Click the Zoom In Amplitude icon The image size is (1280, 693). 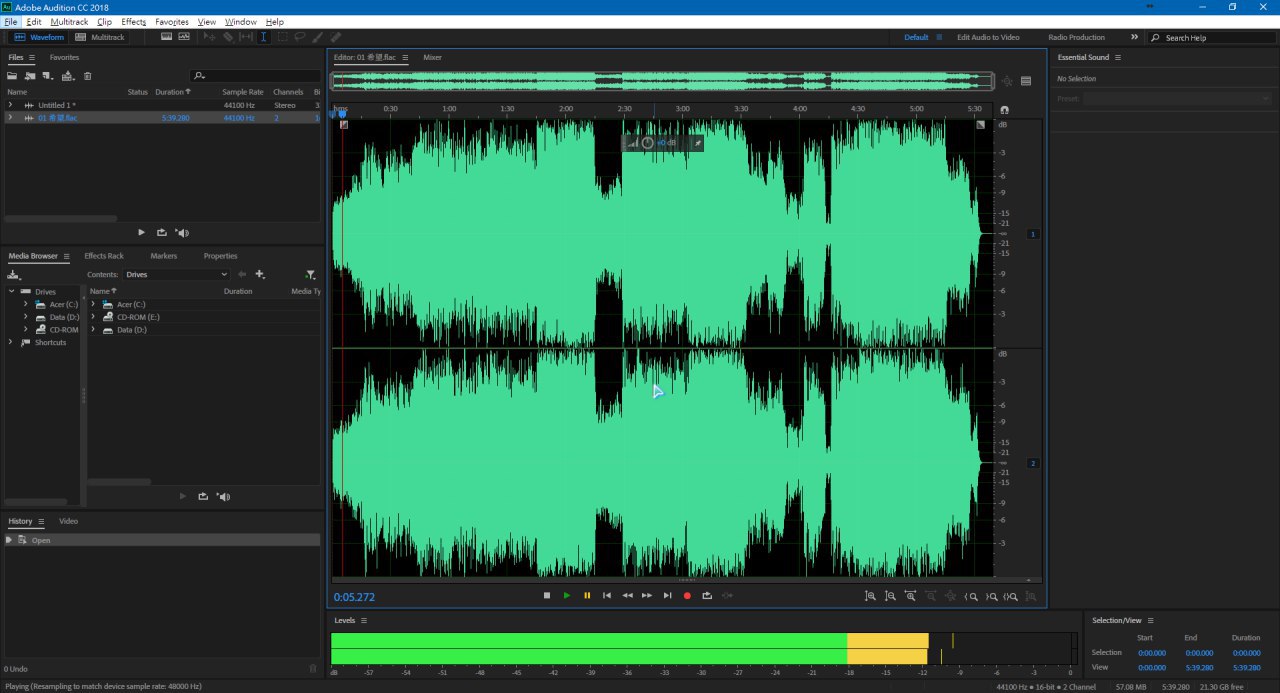tap(870, 596)
